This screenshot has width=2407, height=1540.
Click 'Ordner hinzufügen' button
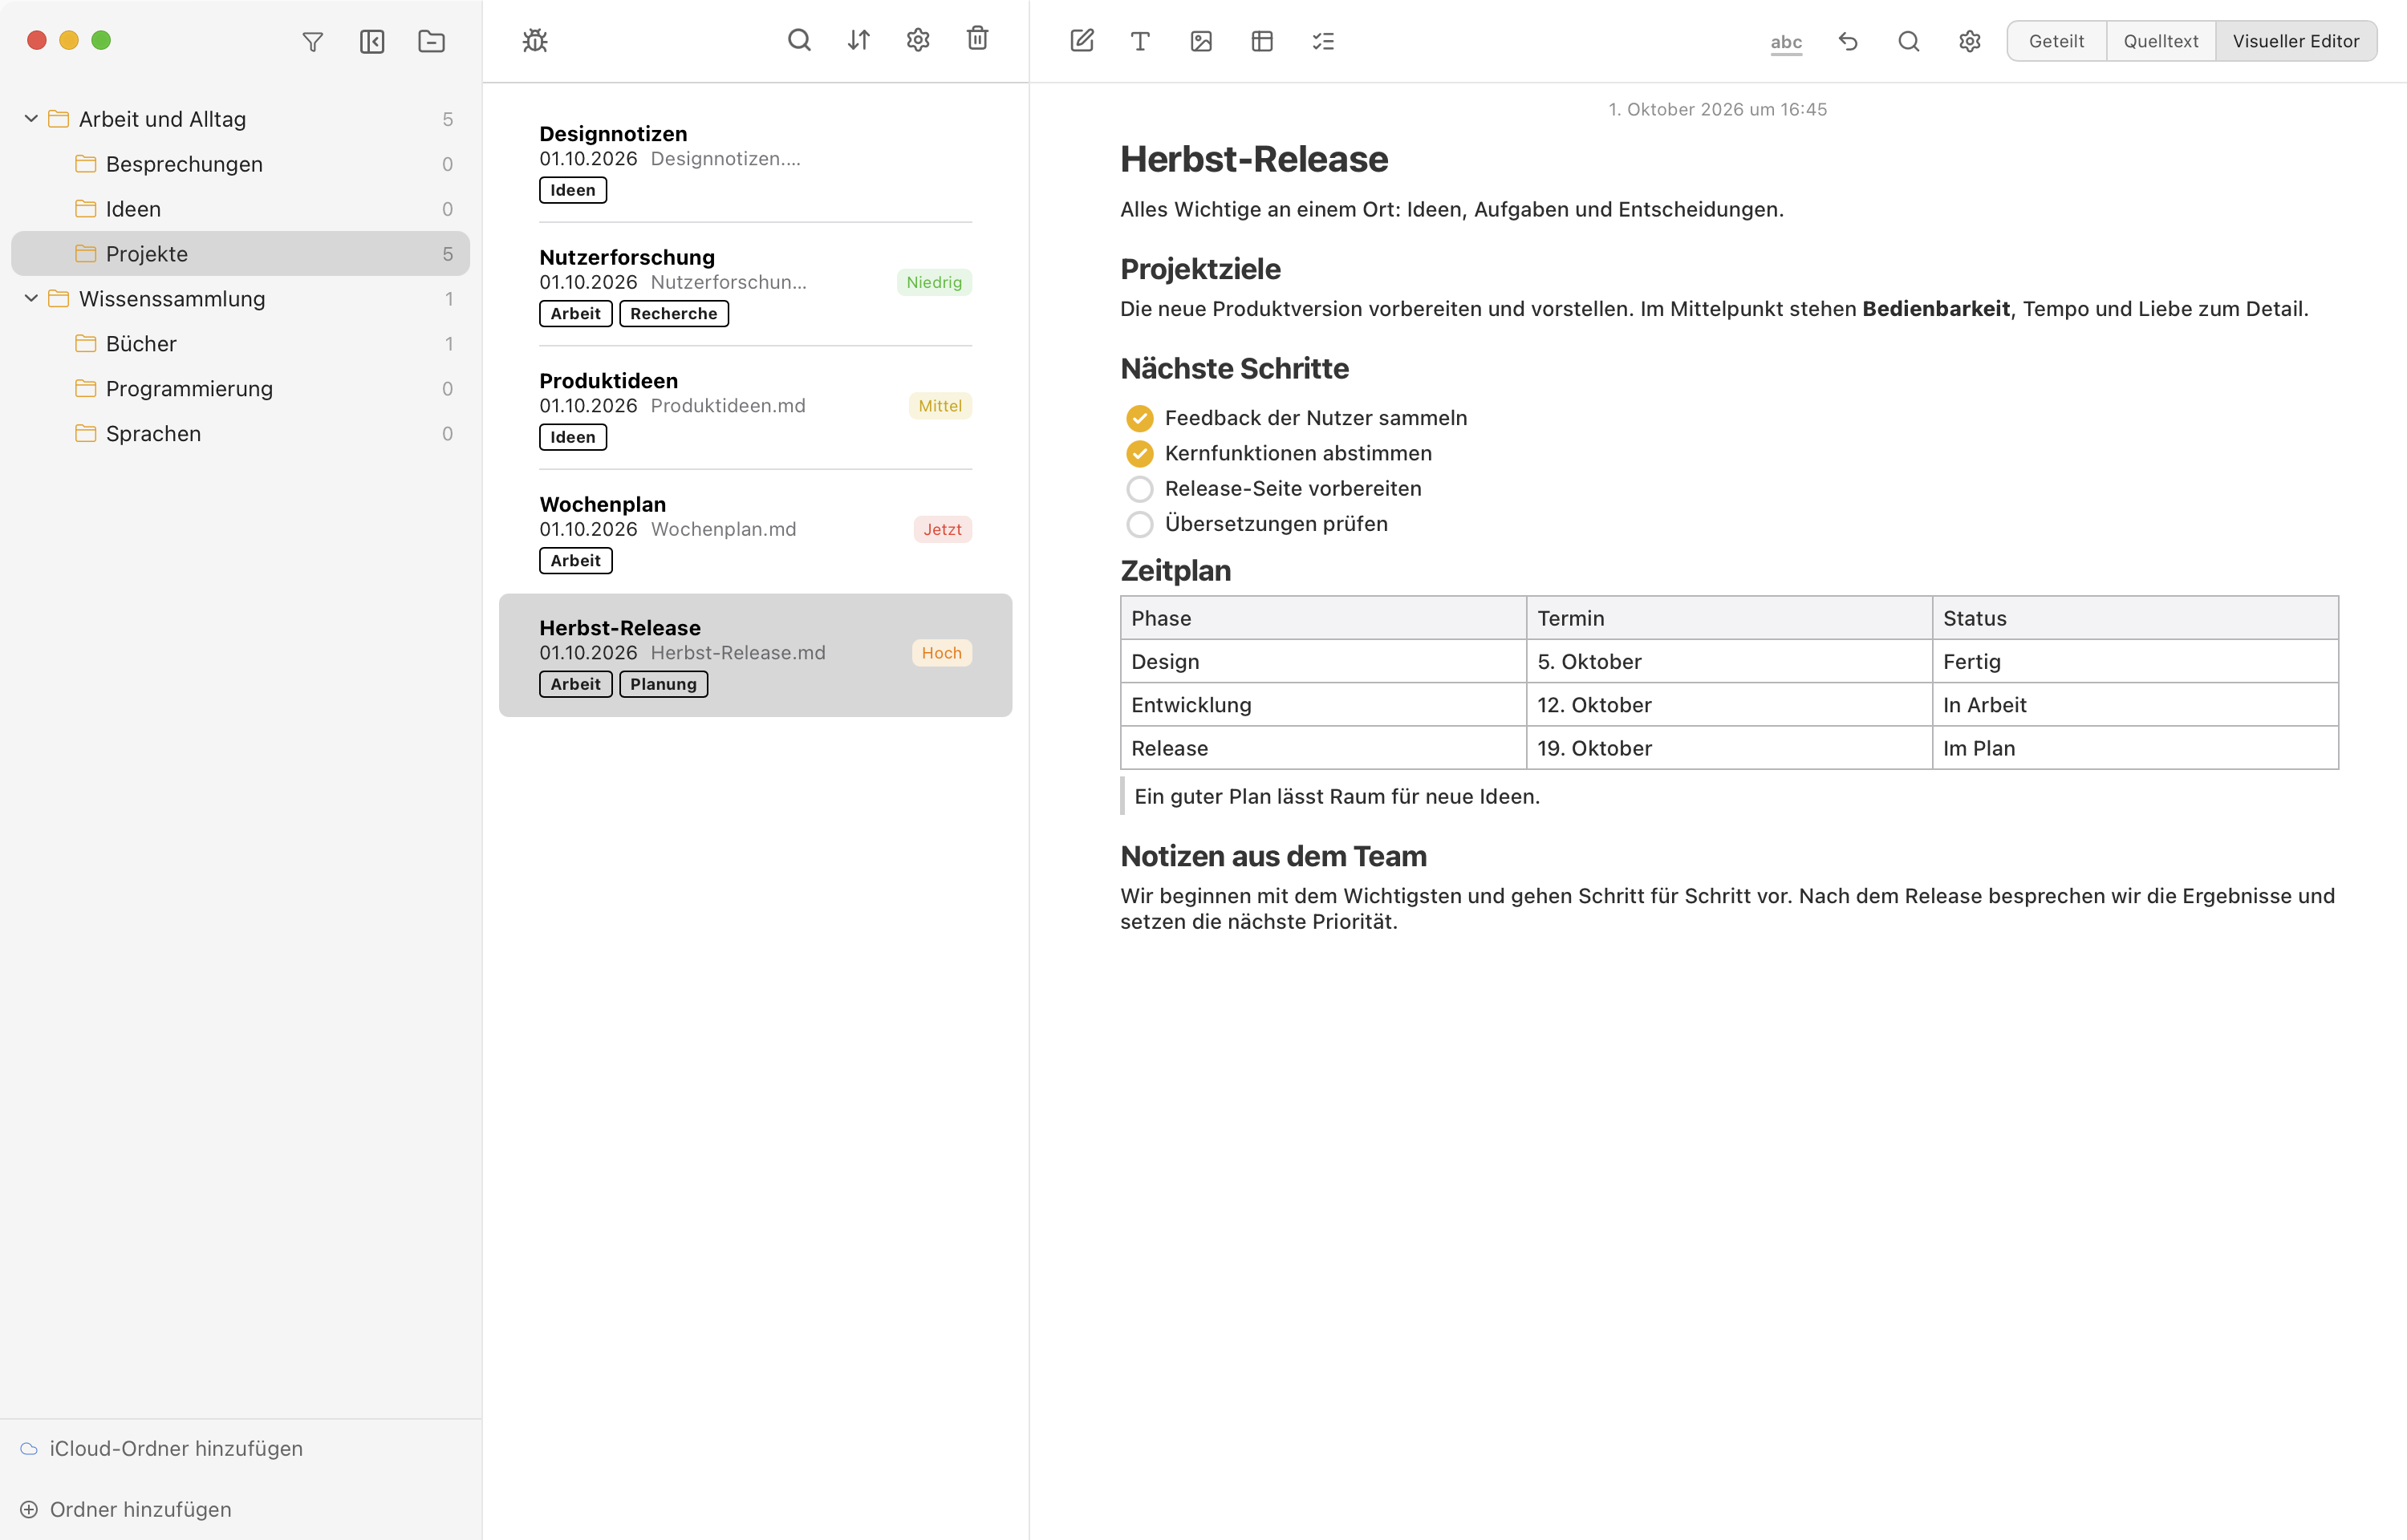pyautogui.click(x=140, y=1509)
